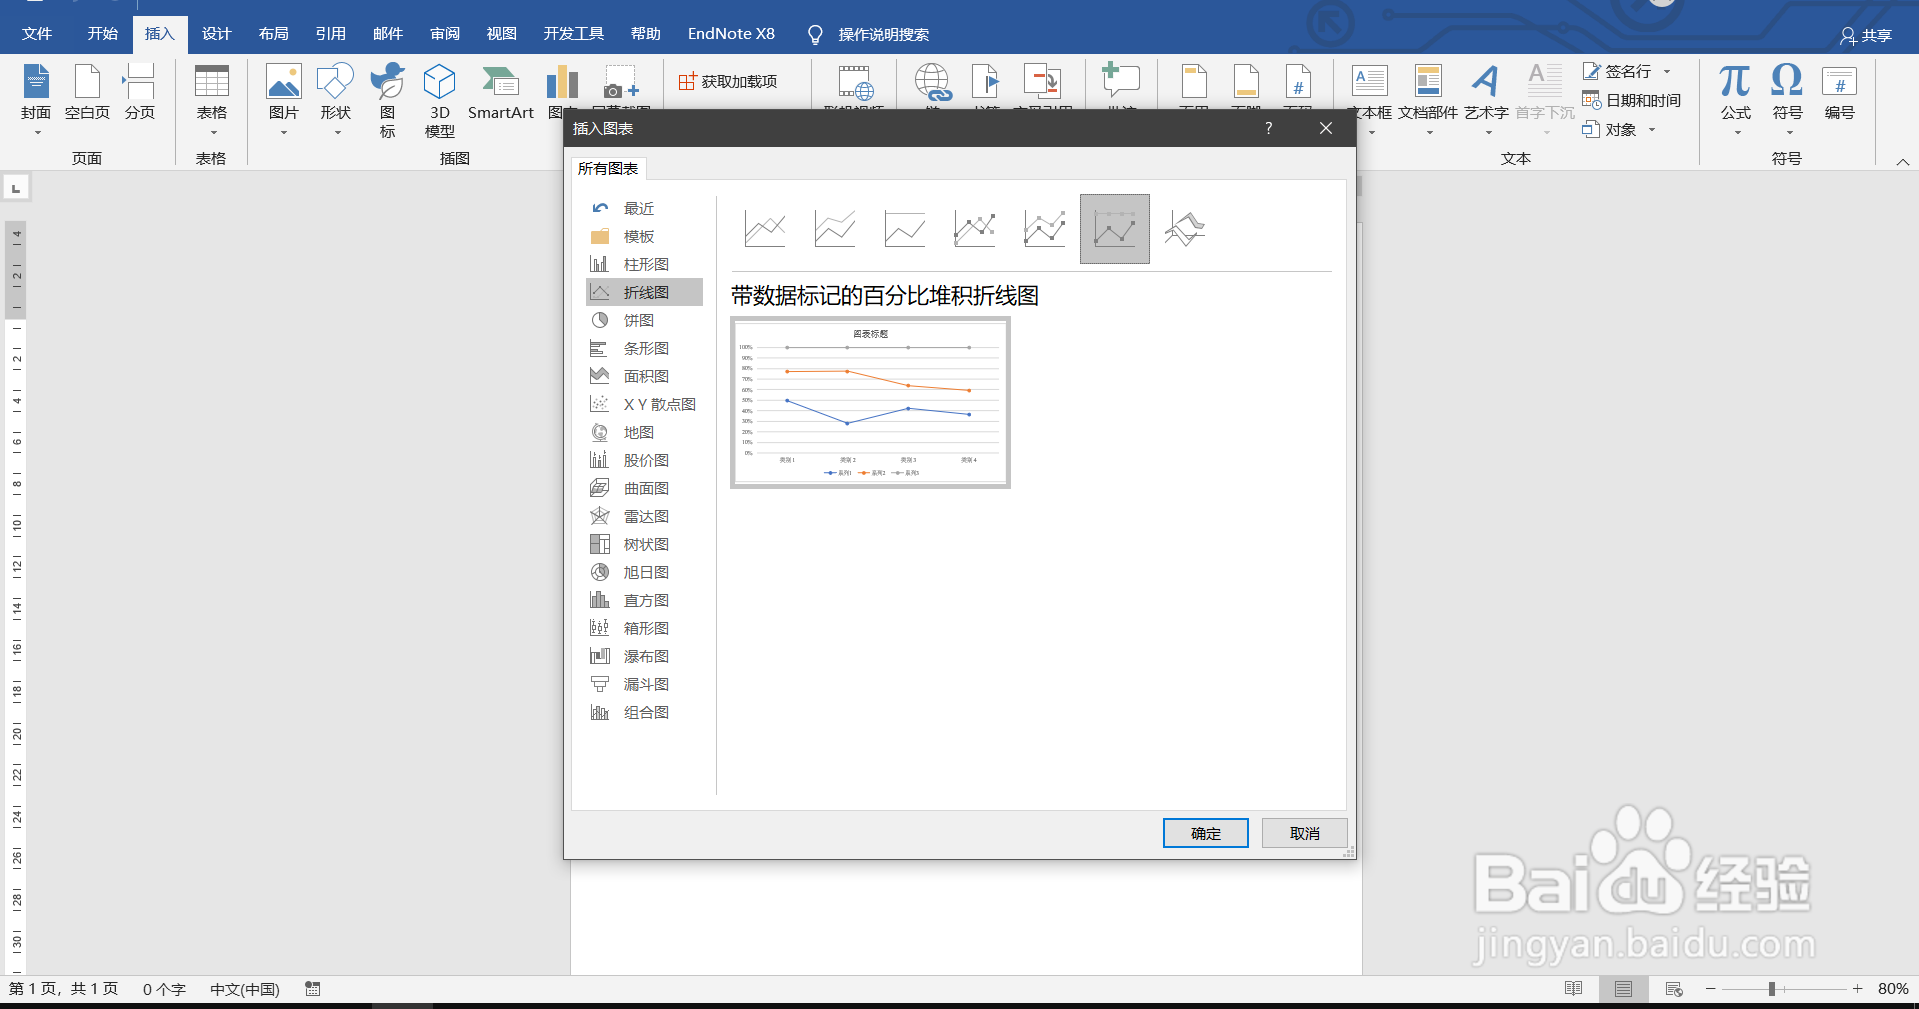Switch to the Home (开始) tab
Image resolution: width=1919 pixels, height=1009 pixels.
click(x=102, y=34)
